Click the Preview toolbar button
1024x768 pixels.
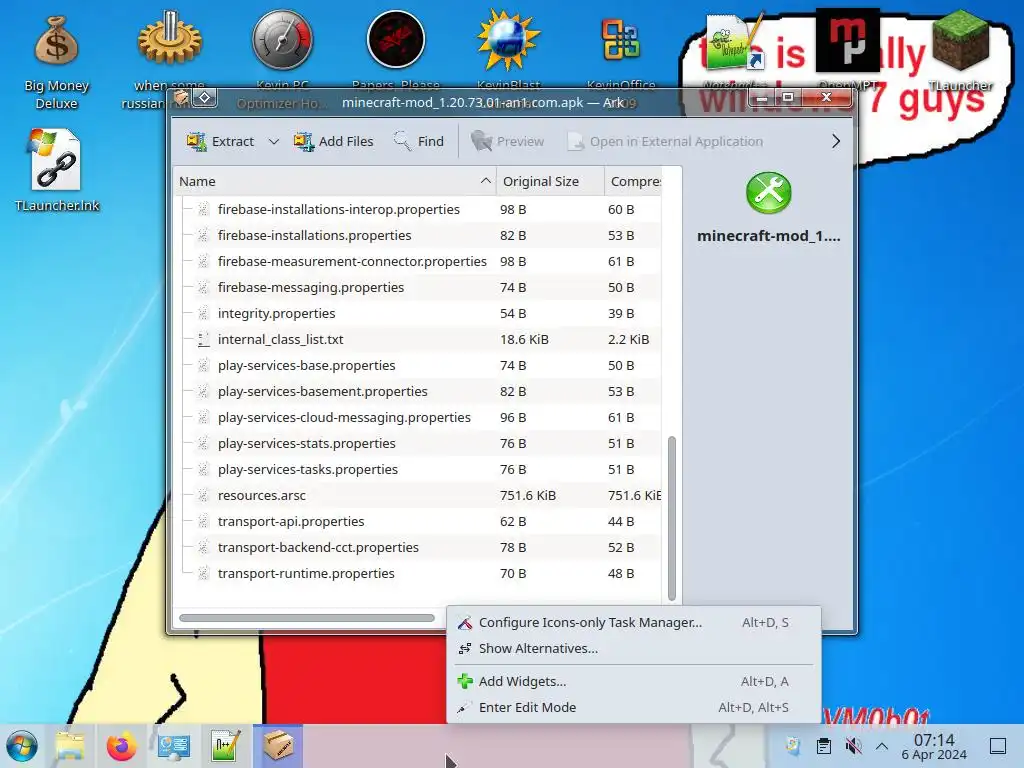tap(507, 141)
